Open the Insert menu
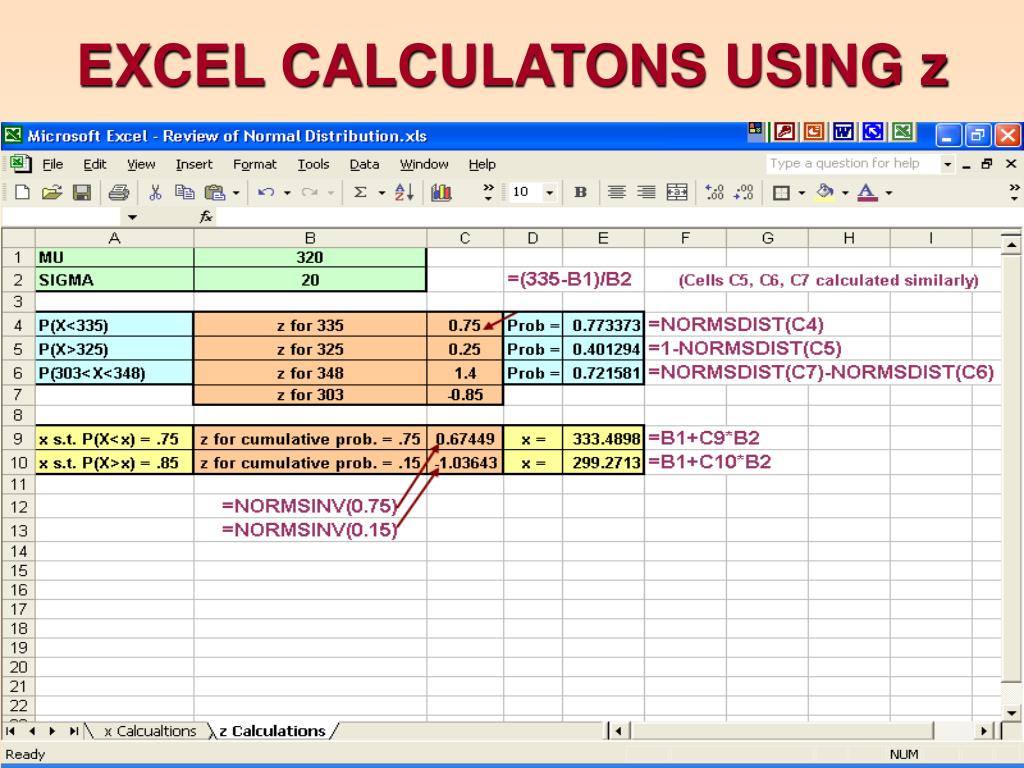The width and height of the screenshot is (1024, 768). 194,165
